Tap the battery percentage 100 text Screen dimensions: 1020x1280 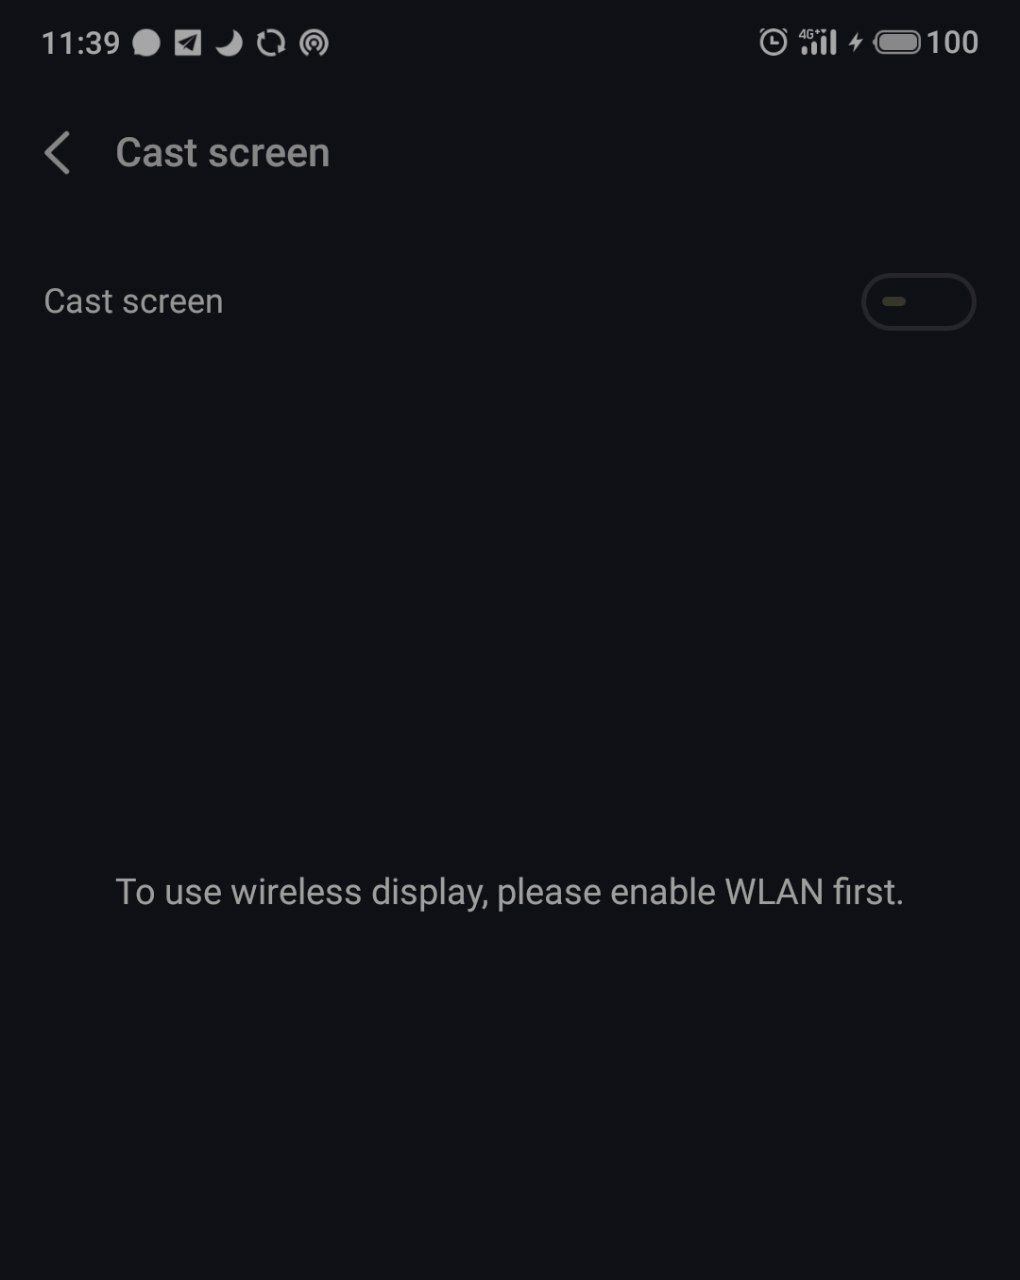pos(952,42)
